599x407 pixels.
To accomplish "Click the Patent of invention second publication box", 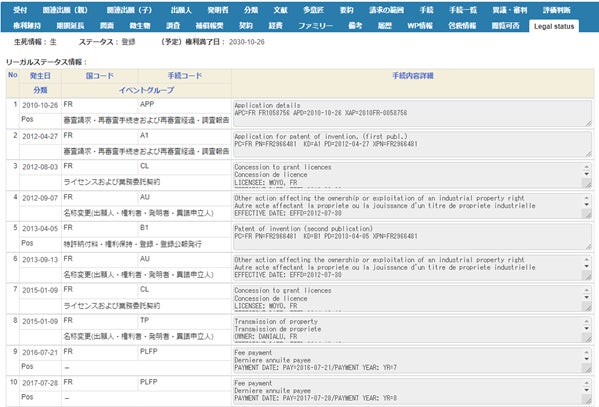I will click(412, 237).
